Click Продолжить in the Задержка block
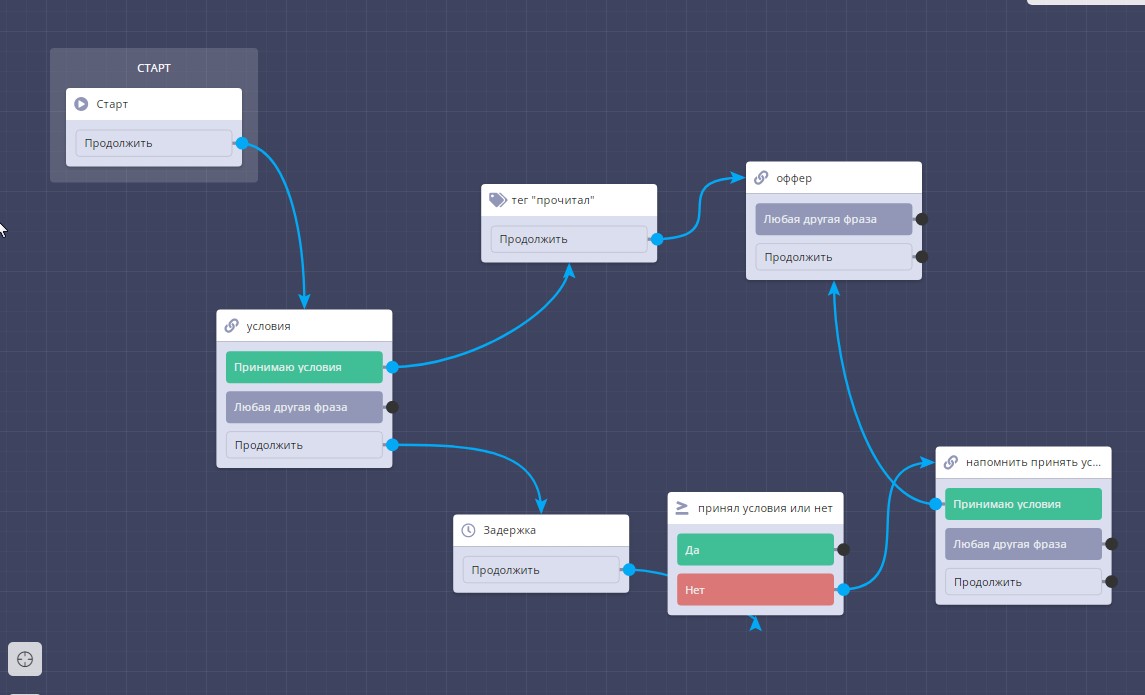 click(x=540, y=570)
